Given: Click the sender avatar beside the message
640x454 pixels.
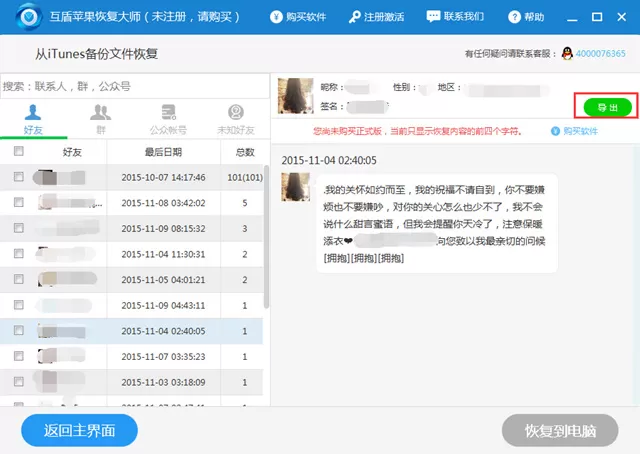Looking at the screenshot, I should [296, 187].
